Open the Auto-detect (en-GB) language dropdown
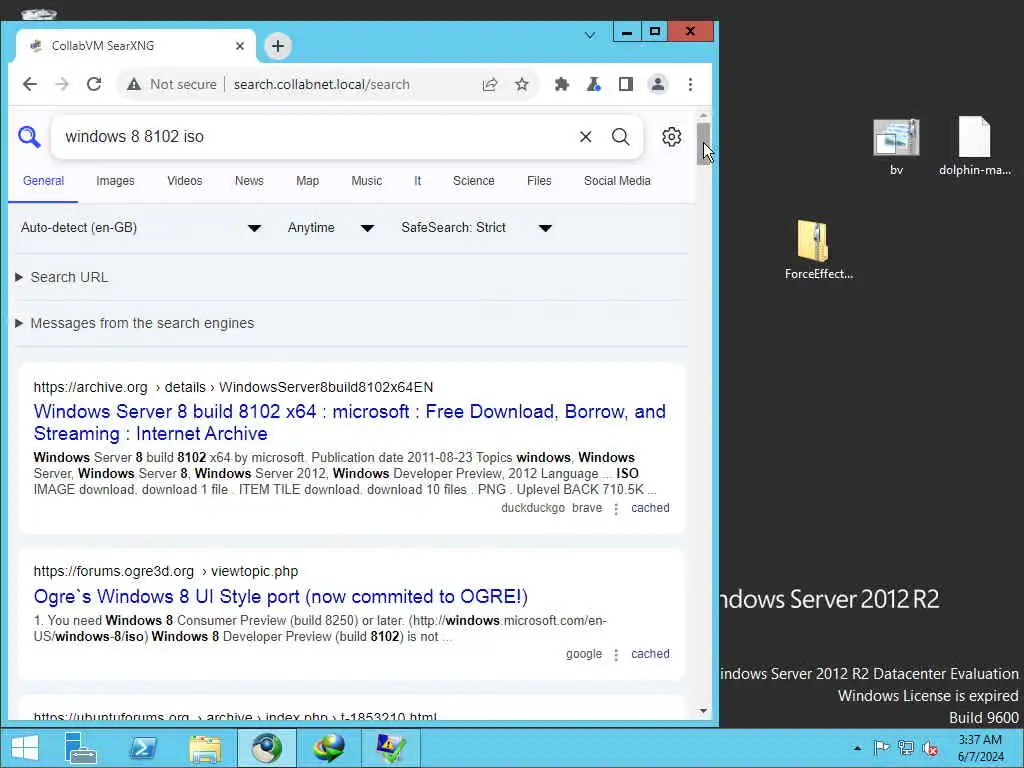Image resolution: width=1024 pixels, height=768 pixels. pos(140,228)
